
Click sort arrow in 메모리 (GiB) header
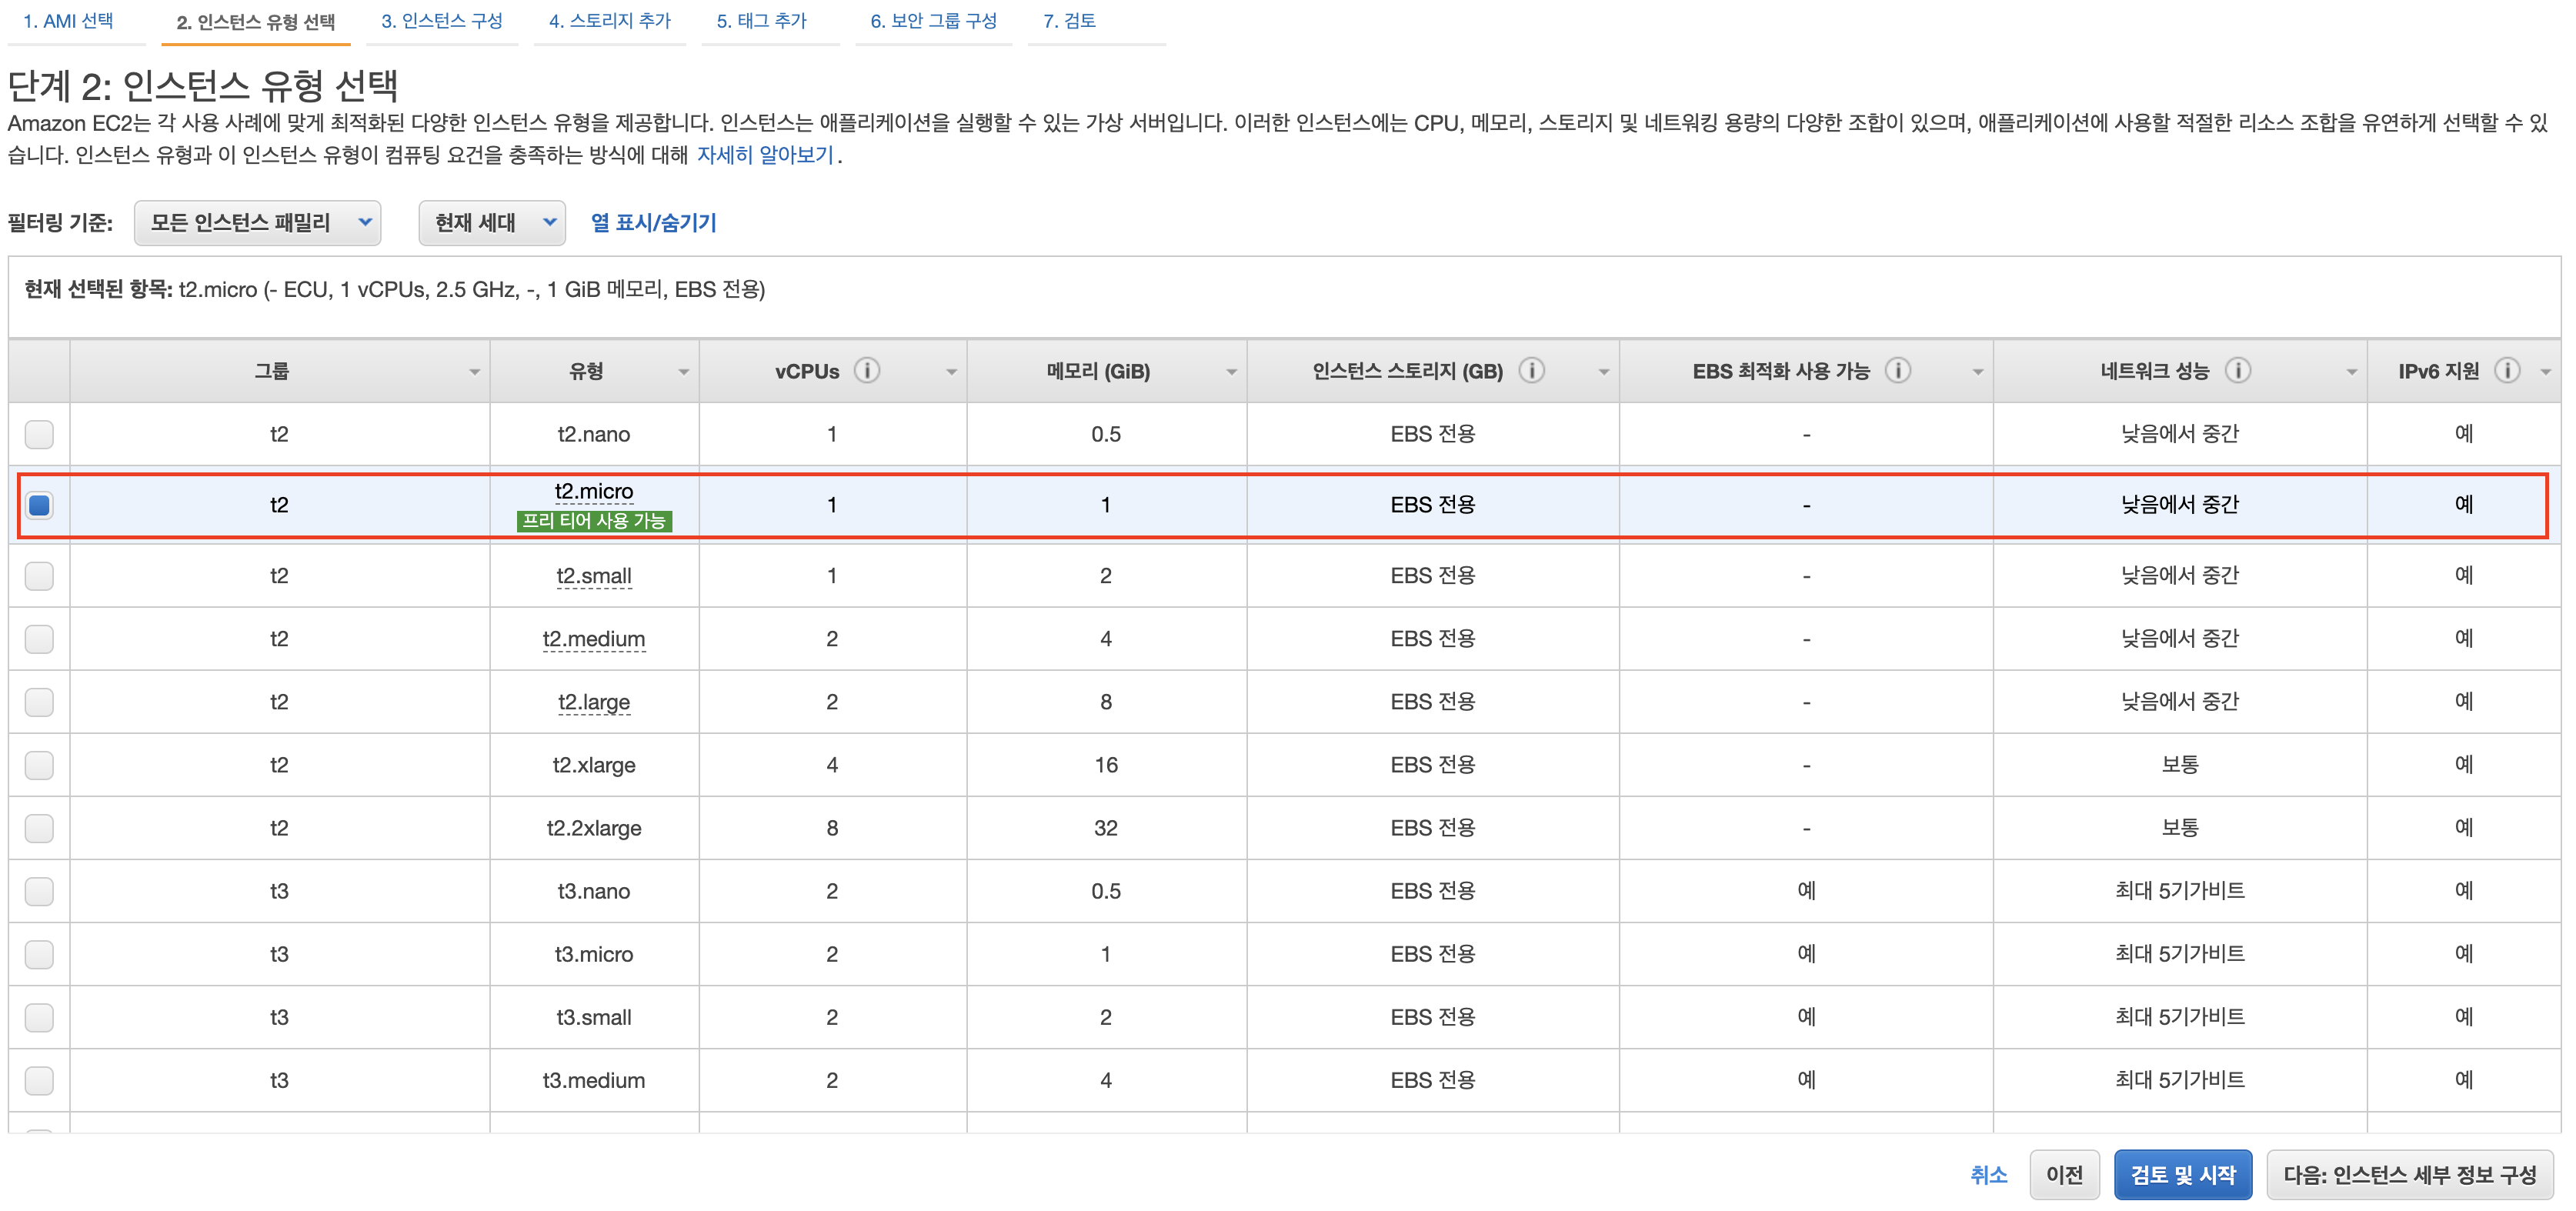coord(1231,372)
